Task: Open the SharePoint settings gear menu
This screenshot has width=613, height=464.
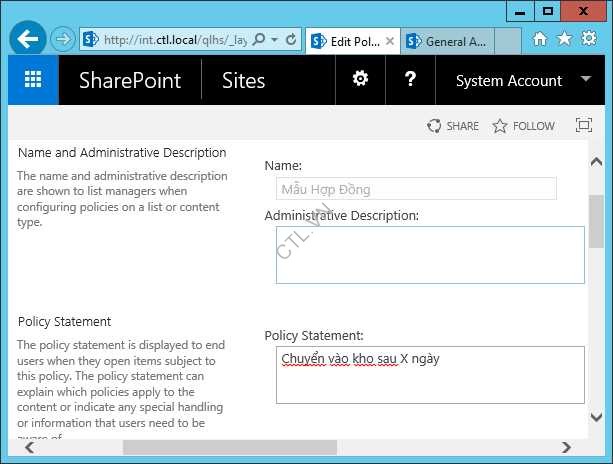Action: 360,80
